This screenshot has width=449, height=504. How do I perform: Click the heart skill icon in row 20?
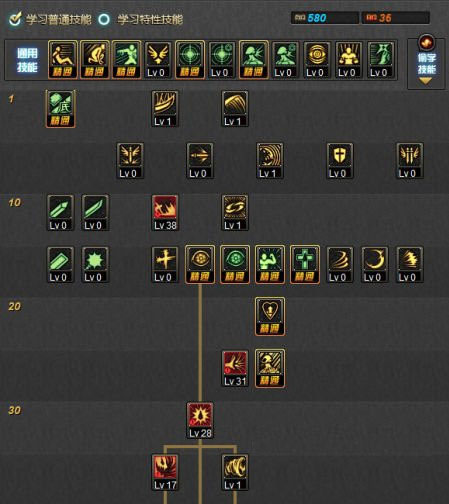270,317
